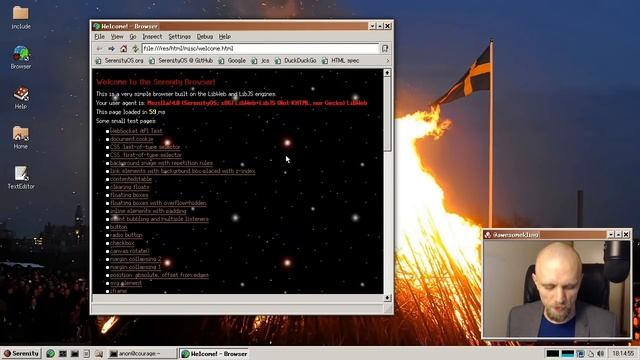Open the Debug menu
Image resolution: width=640 pixels, height=360 pixels.
point(204,37)
